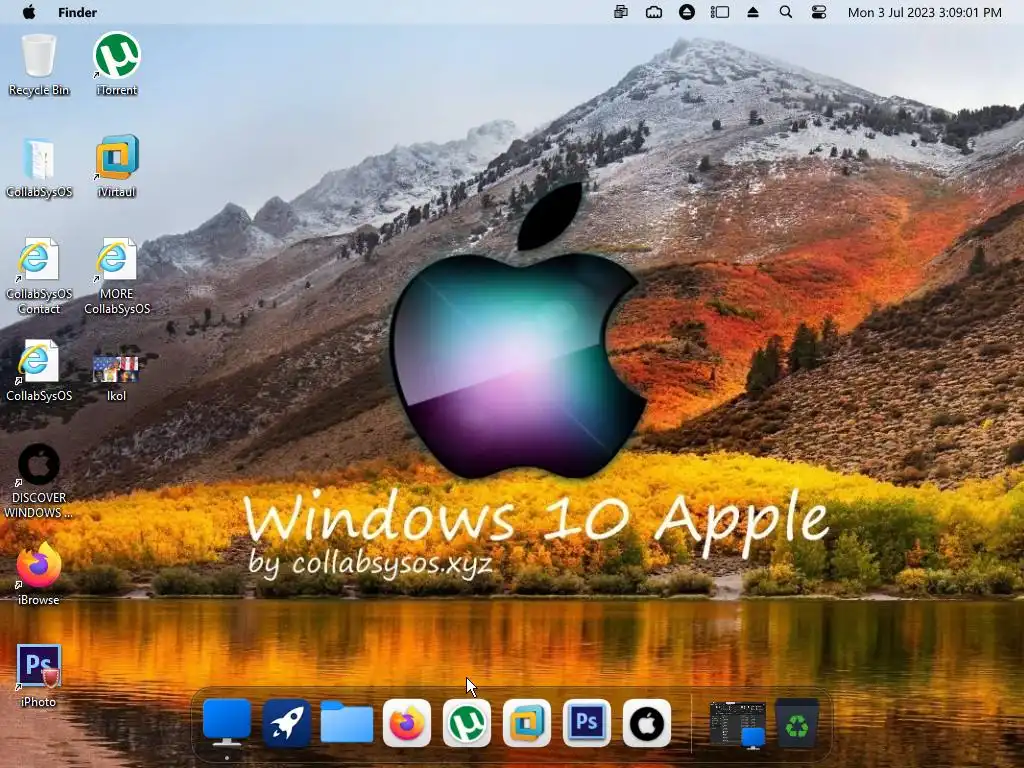Select the DISCOVER WINDOWS apple shortcut

(39, 481)
